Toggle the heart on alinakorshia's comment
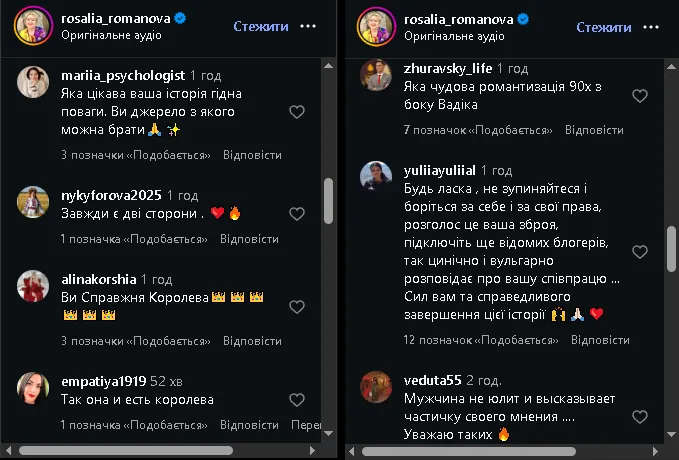This screenshot has height=460, width=679. point(297,307)
